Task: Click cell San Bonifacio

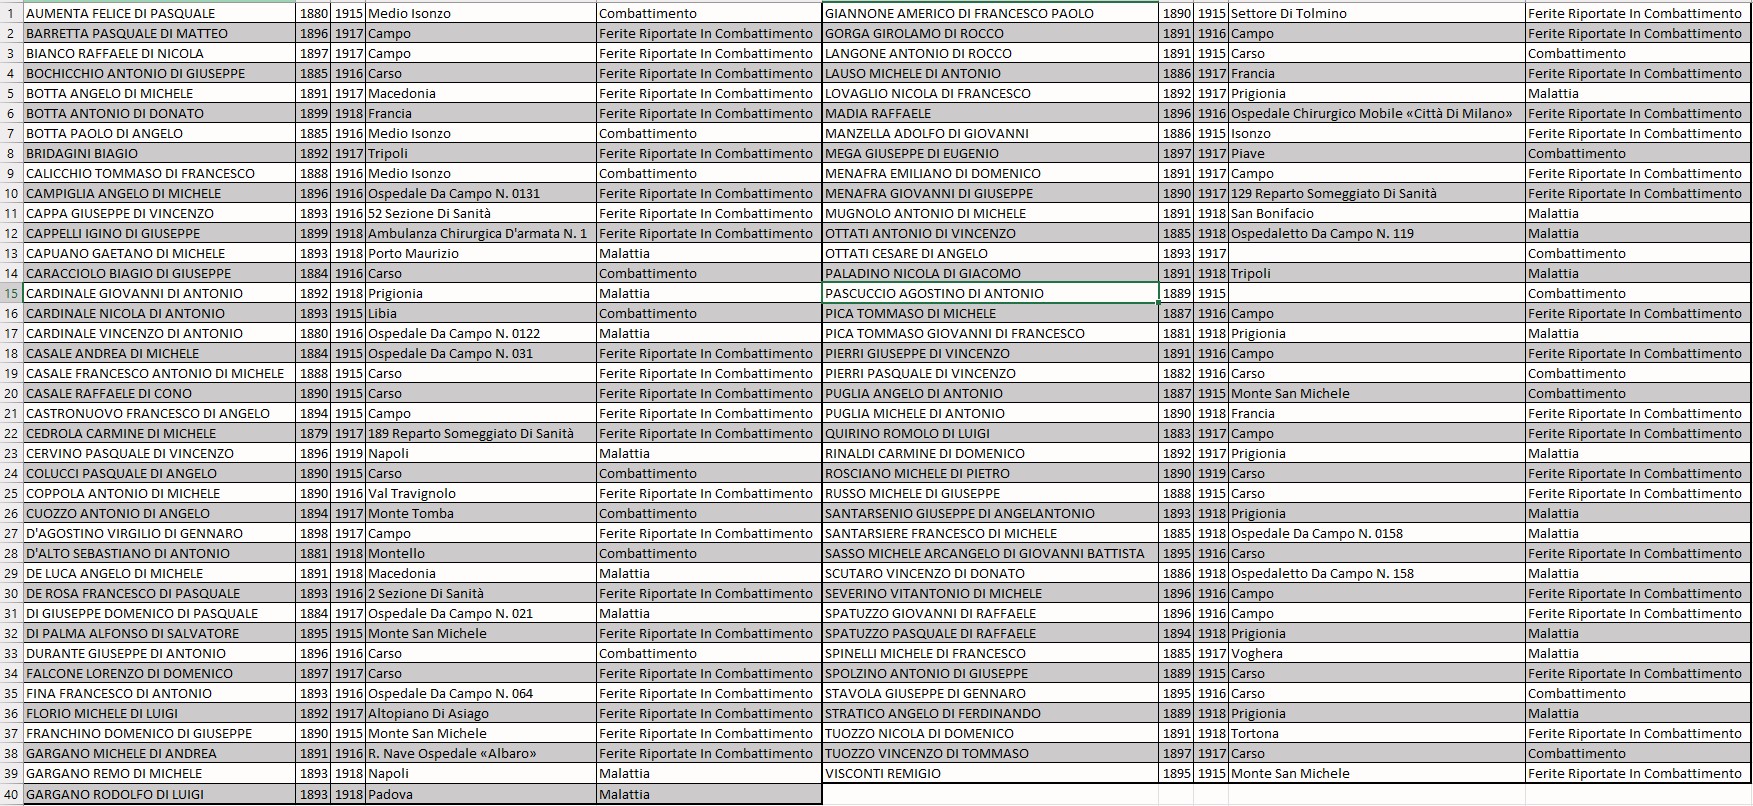Action: click(1377, 213)
